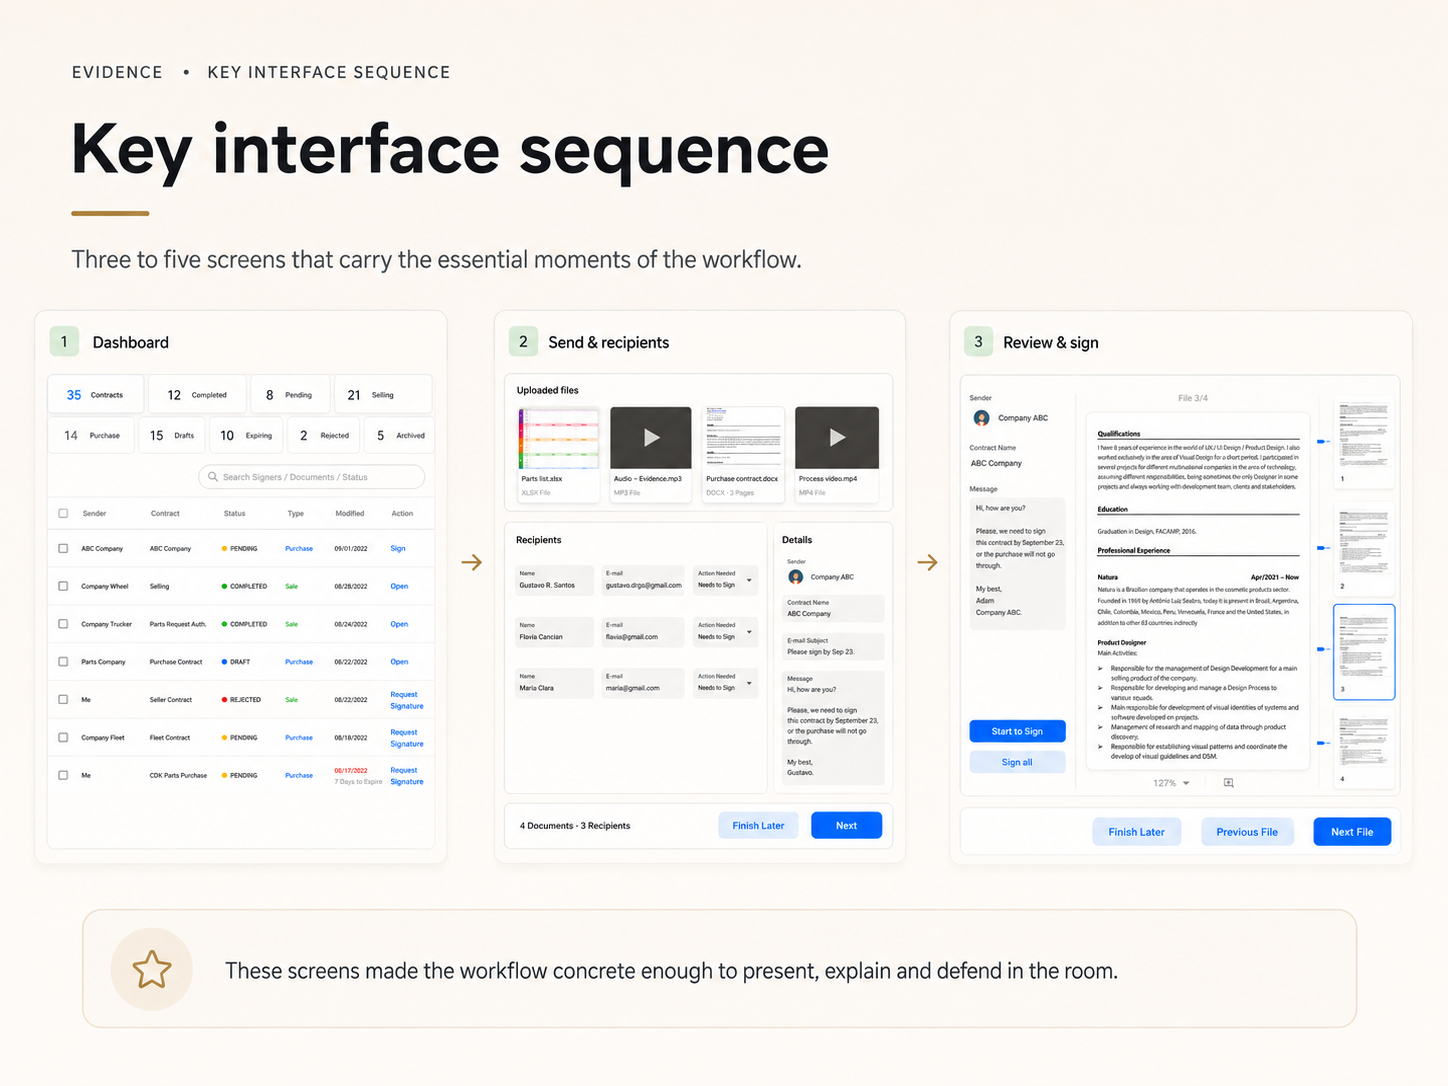
Task: Click Finish Later in Send & recipients panel
Action: [x=758, y=825]
